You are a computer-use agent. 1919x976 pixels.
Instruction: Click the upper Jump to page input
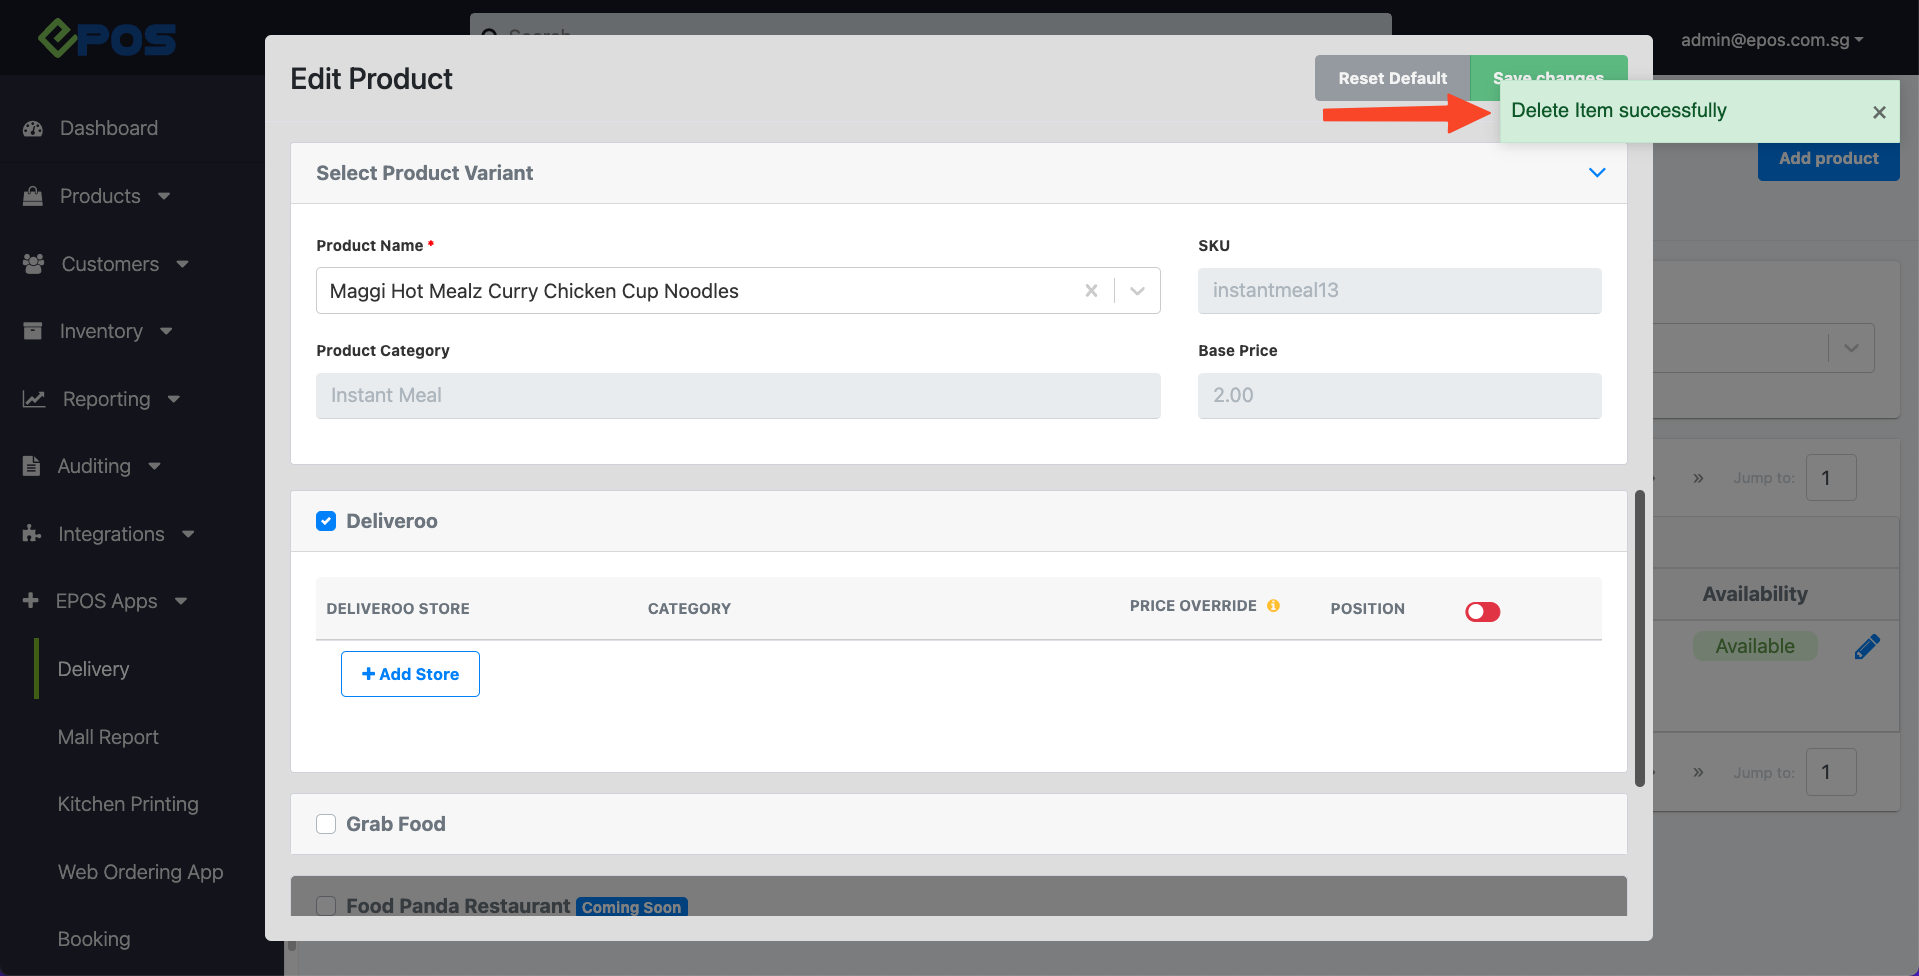pyautogui.click(x=1831, y=478)
